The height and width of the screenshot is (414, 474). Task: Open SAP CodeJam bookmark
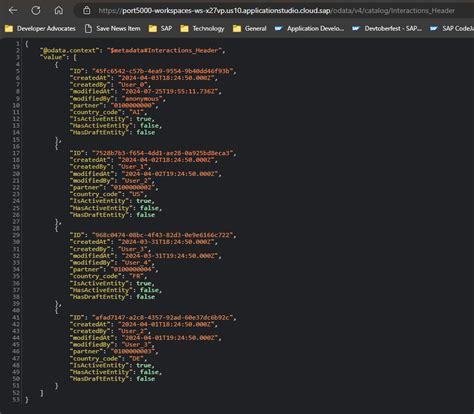452,29
